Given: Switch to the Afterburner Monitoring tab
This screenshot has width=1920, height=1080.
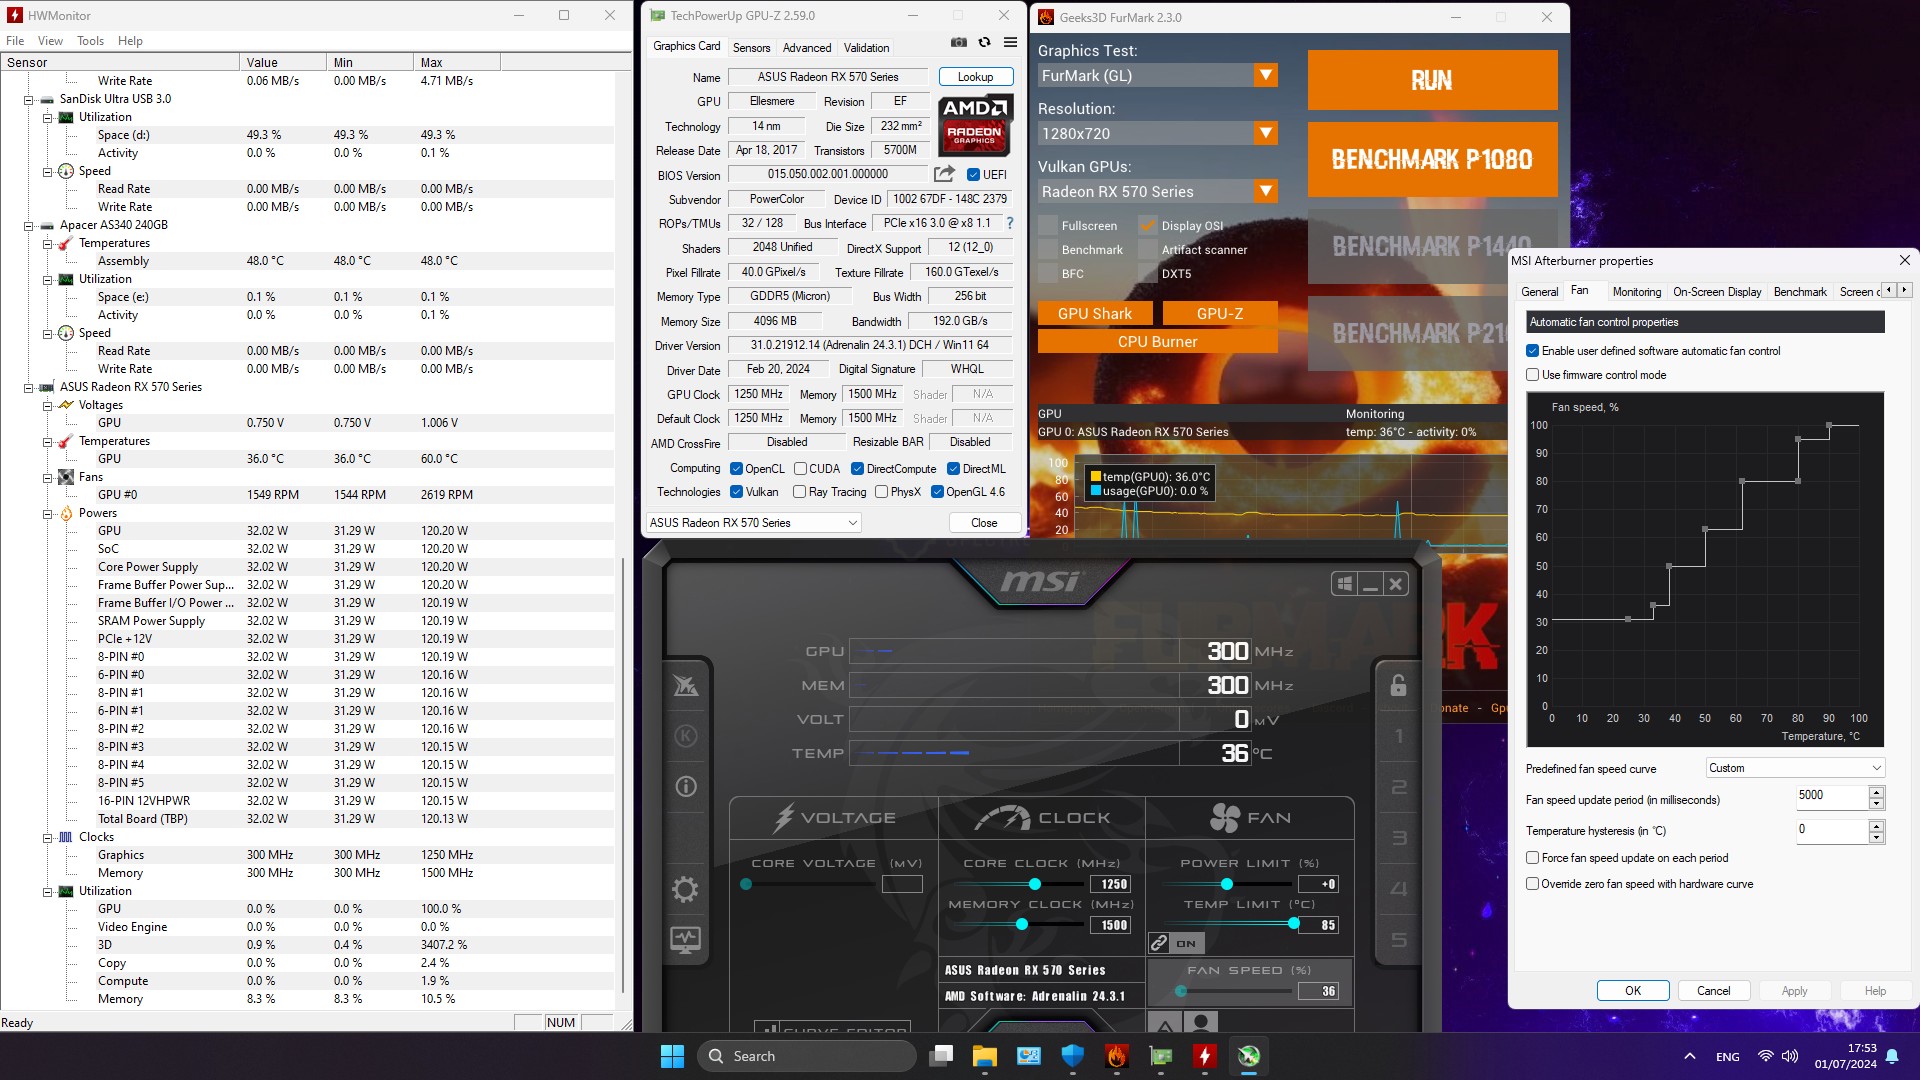Looking at the screenshot, I should coord(1636,292).
